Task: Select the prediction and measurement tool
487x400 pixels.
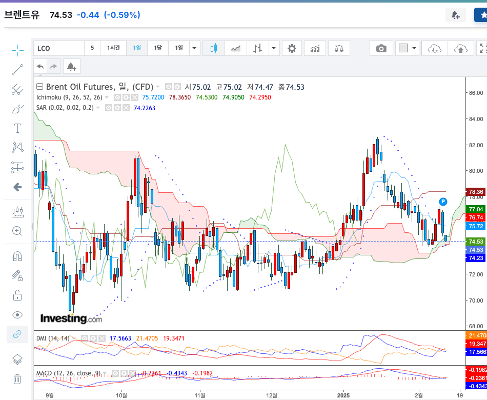Action: (x=18, y=167)
